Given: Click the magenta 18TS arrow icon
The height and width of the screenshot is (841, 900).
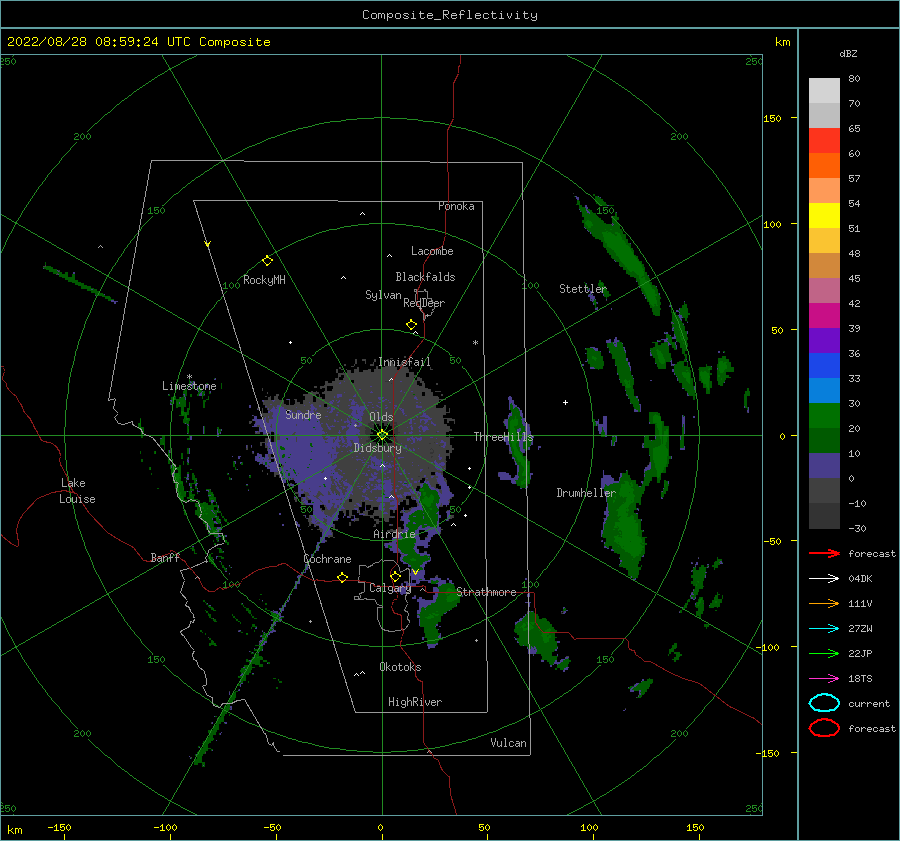Looking at the screenshot, I should coord(824,679).
